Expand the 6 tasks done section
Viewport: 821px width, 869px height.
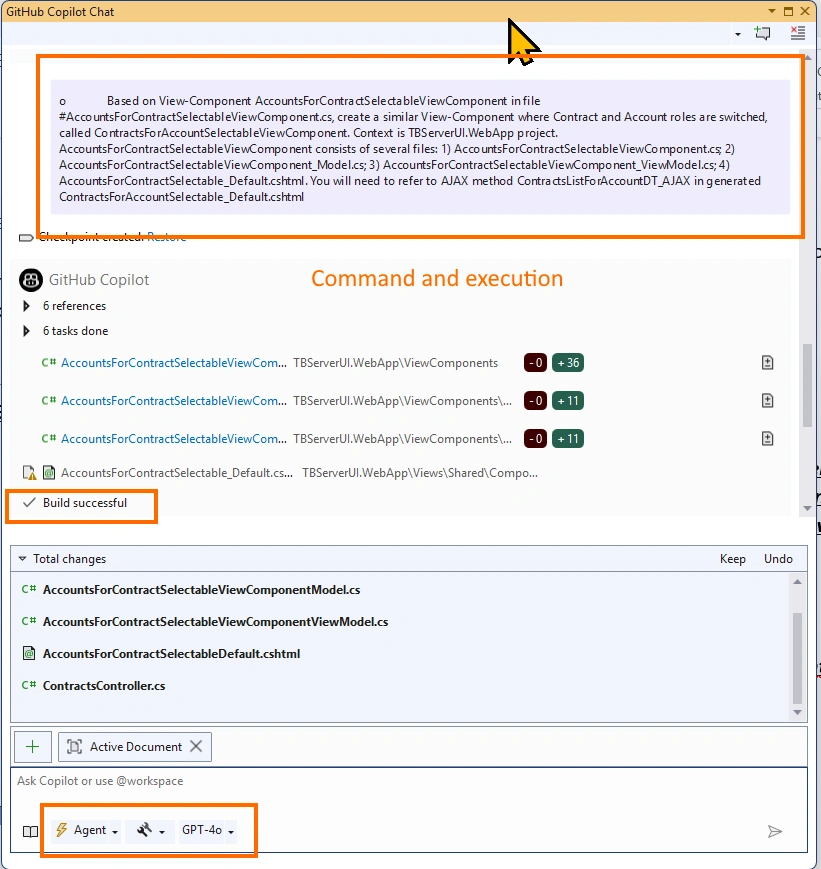(x=26, y=331)
